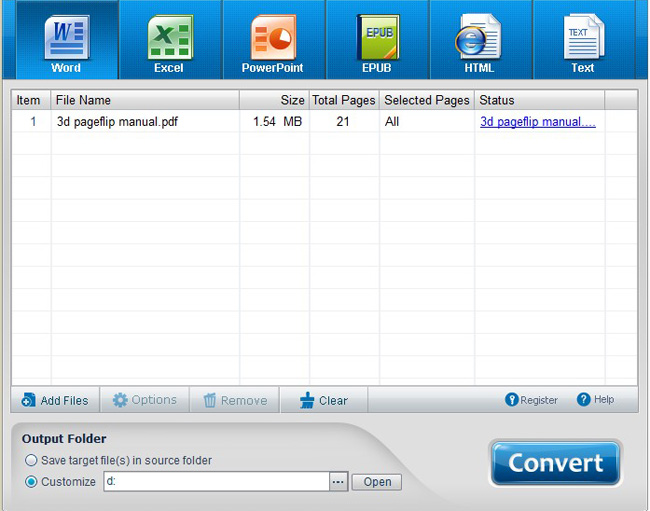Clear the file list

[324, 400]
